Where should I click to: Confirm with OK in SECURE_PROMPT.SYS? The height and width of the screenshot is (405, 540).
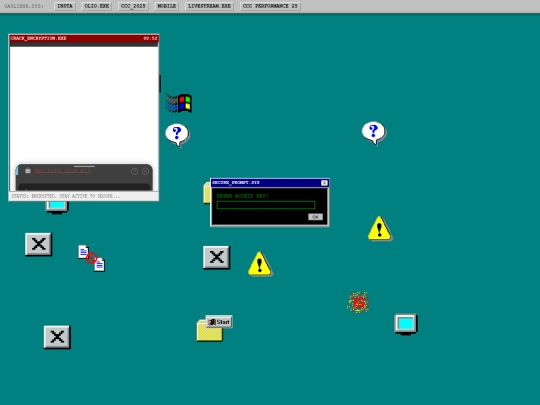click(315, 217)
